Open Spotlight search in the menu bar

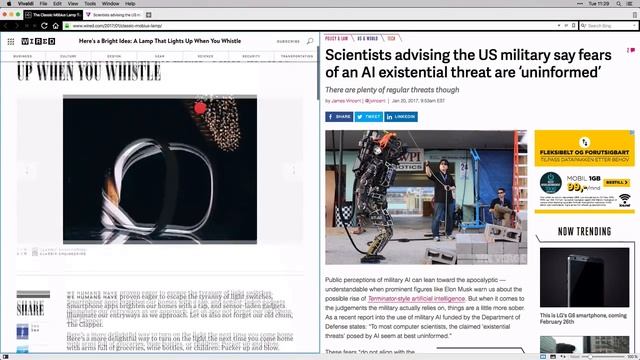[x=619, y=3]
